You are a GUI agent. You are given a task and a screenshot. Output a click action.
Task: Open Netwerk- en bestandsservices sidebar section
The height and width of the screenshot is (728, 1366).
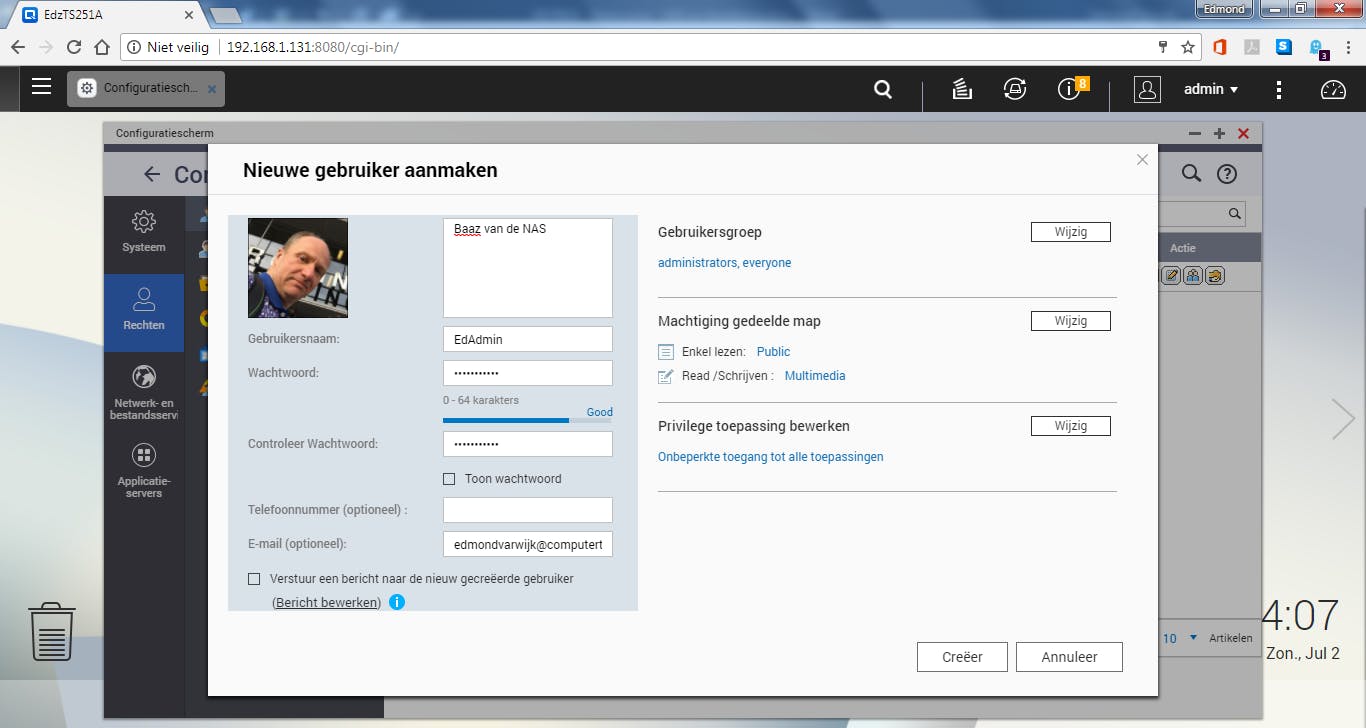click(144, 391)
